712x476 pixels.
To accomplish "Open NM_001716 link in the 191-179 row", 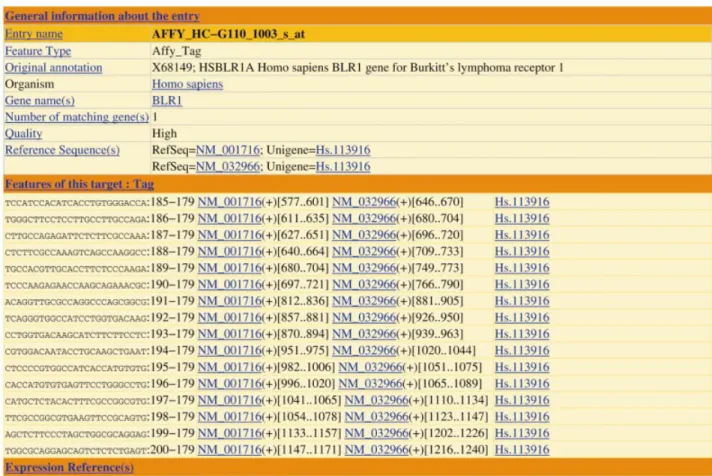I will click(230, 301).
